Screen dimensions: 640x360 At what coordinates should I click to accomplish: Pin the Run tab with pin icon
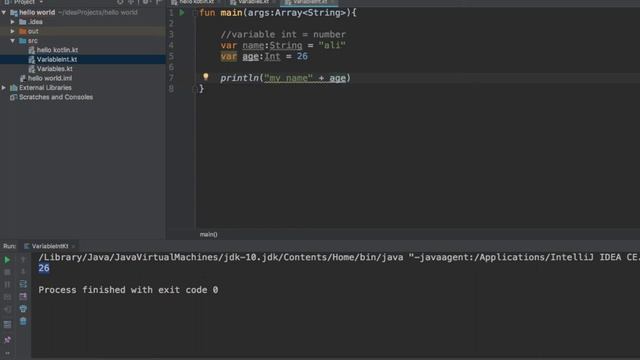pyautogui.click(x=7, y=340)
